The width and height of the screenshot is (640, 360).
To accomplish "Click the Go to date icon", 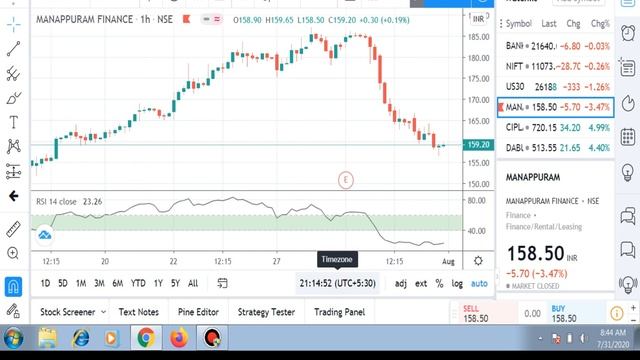I will pos(222,283).
